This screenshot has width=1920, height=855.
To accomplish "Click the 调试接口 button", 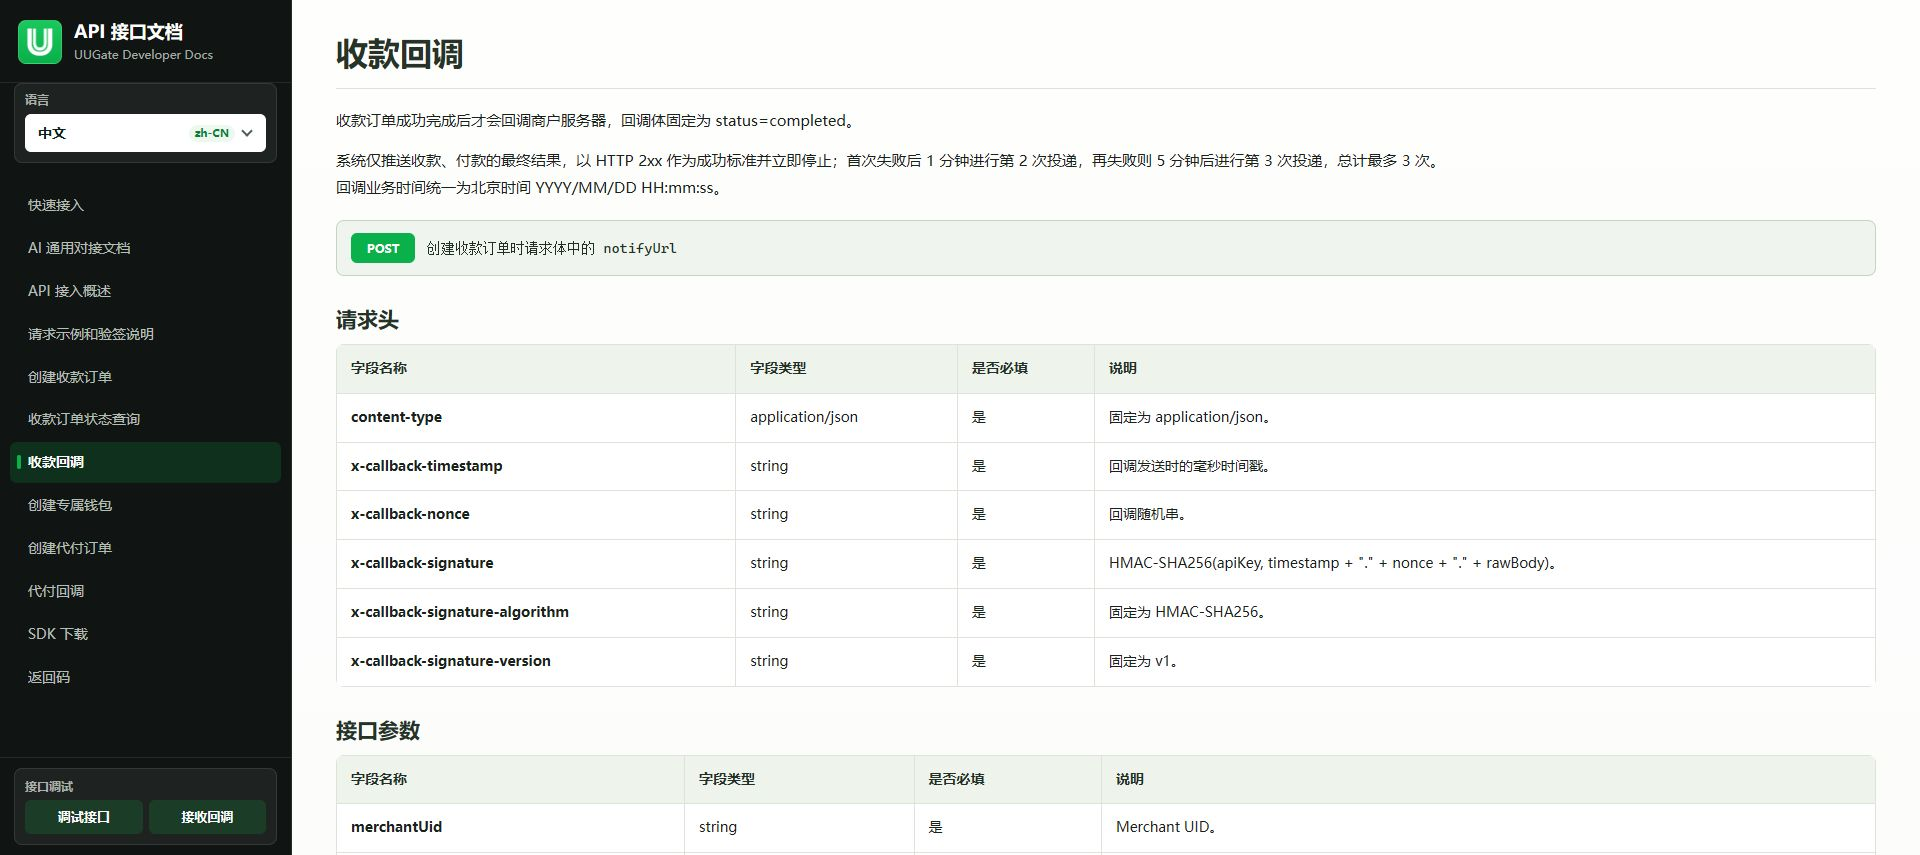I will tap(84, 817).
